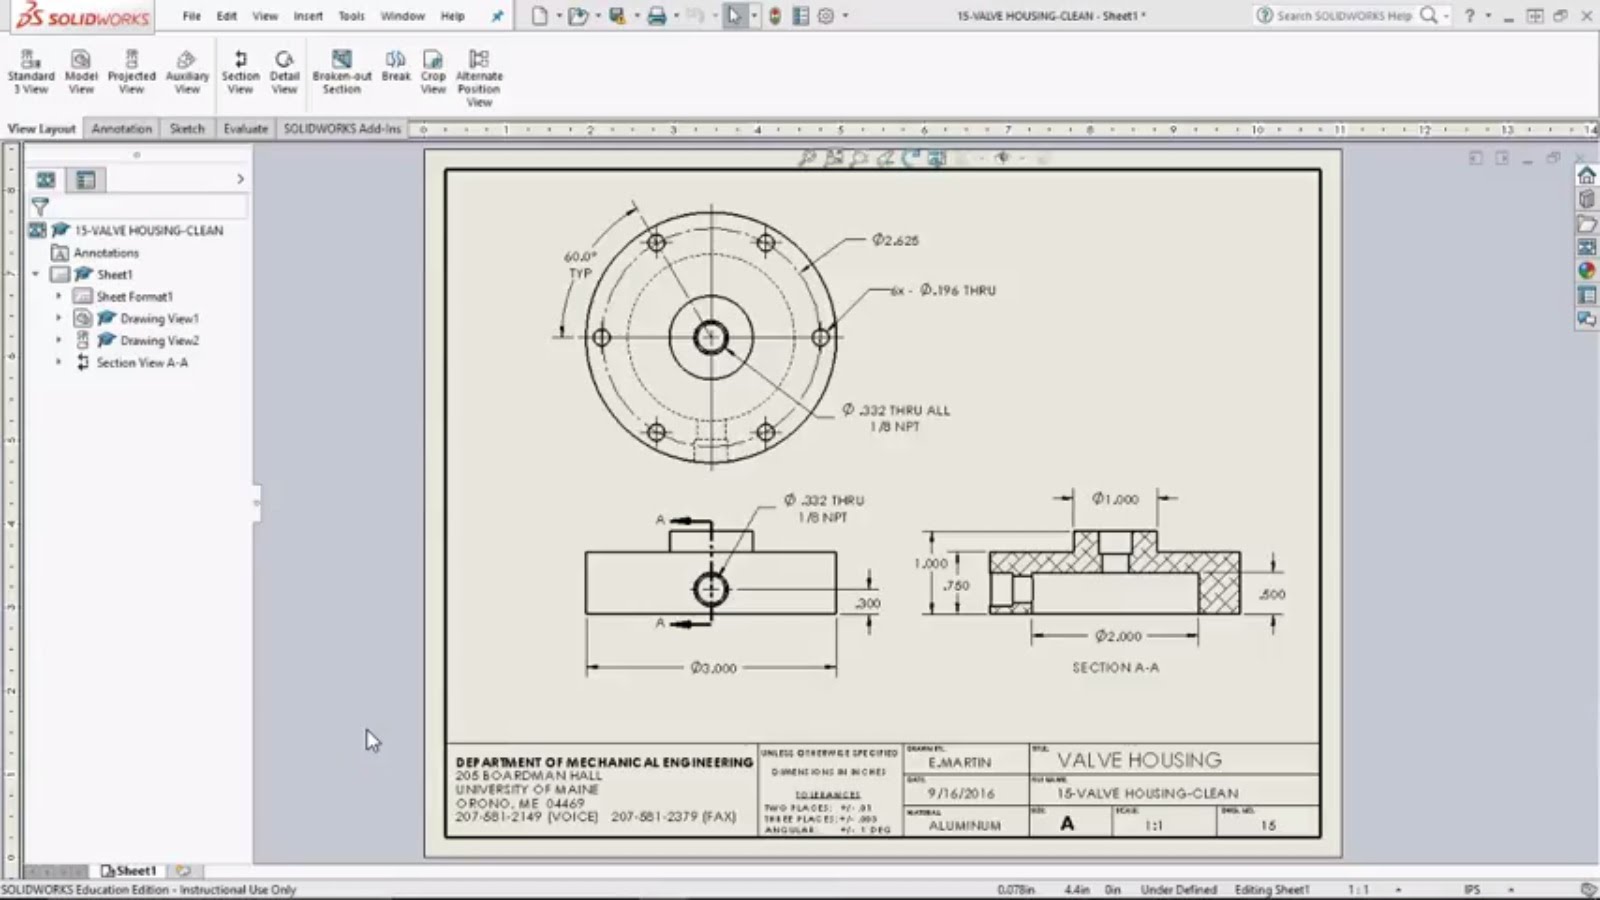Select the Standard 3 View tool
Image resolution: width=1600 pixels, height=900 pixels.
pyautogui.click(x=32, y=70)
